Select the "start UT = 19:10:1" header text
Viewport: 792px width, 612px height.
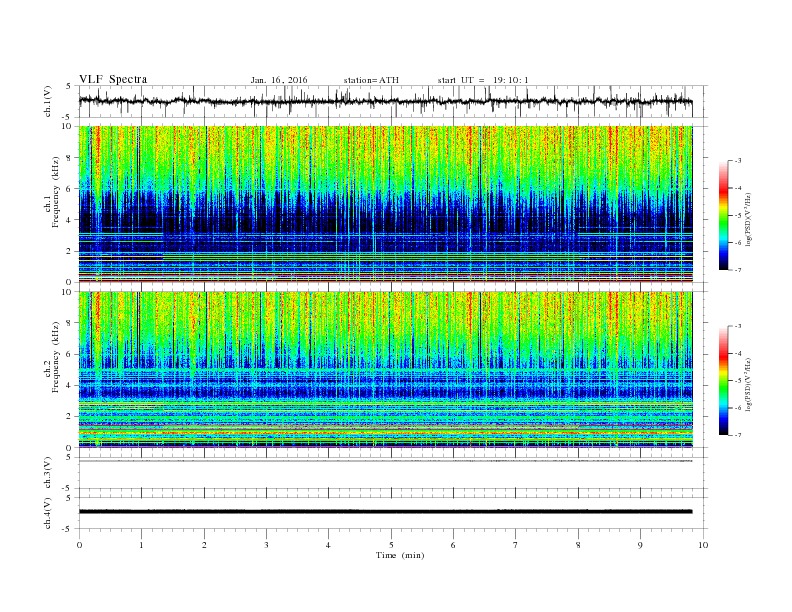[483, 80]
